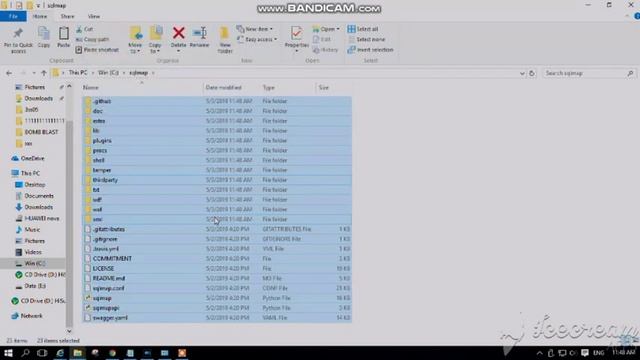This screenshot has width=640, height=360.
Task: Select the thirdparty folder
Action: pos(217,180)
